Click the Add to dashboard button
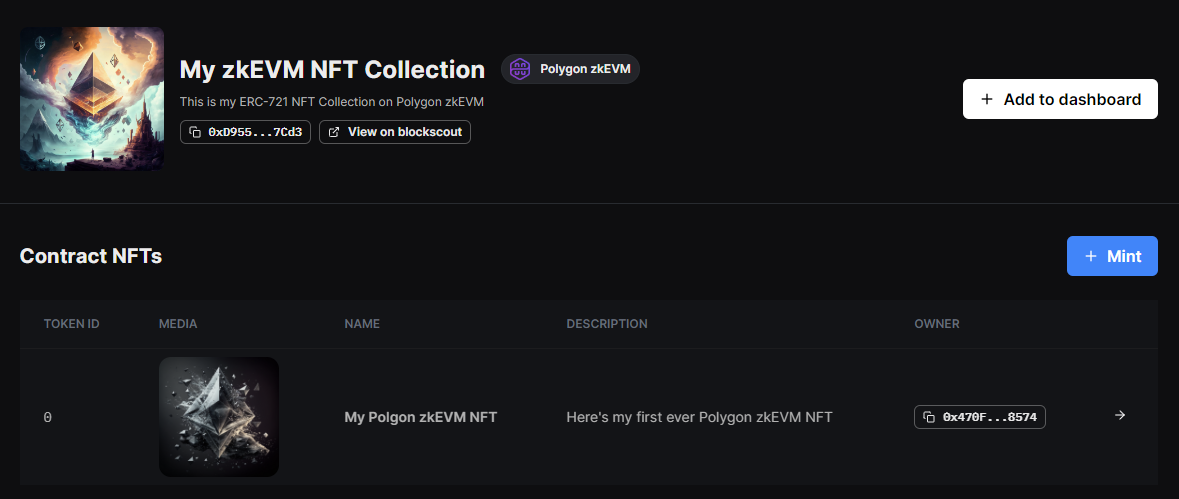Screen dimensions: 1179x499 pos(1060,99)
